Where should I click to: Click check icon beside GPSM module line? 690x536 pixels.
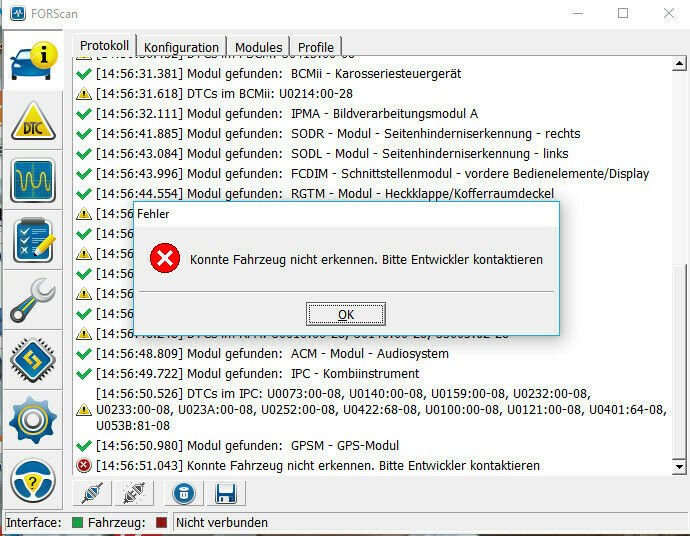coord(84,446)
